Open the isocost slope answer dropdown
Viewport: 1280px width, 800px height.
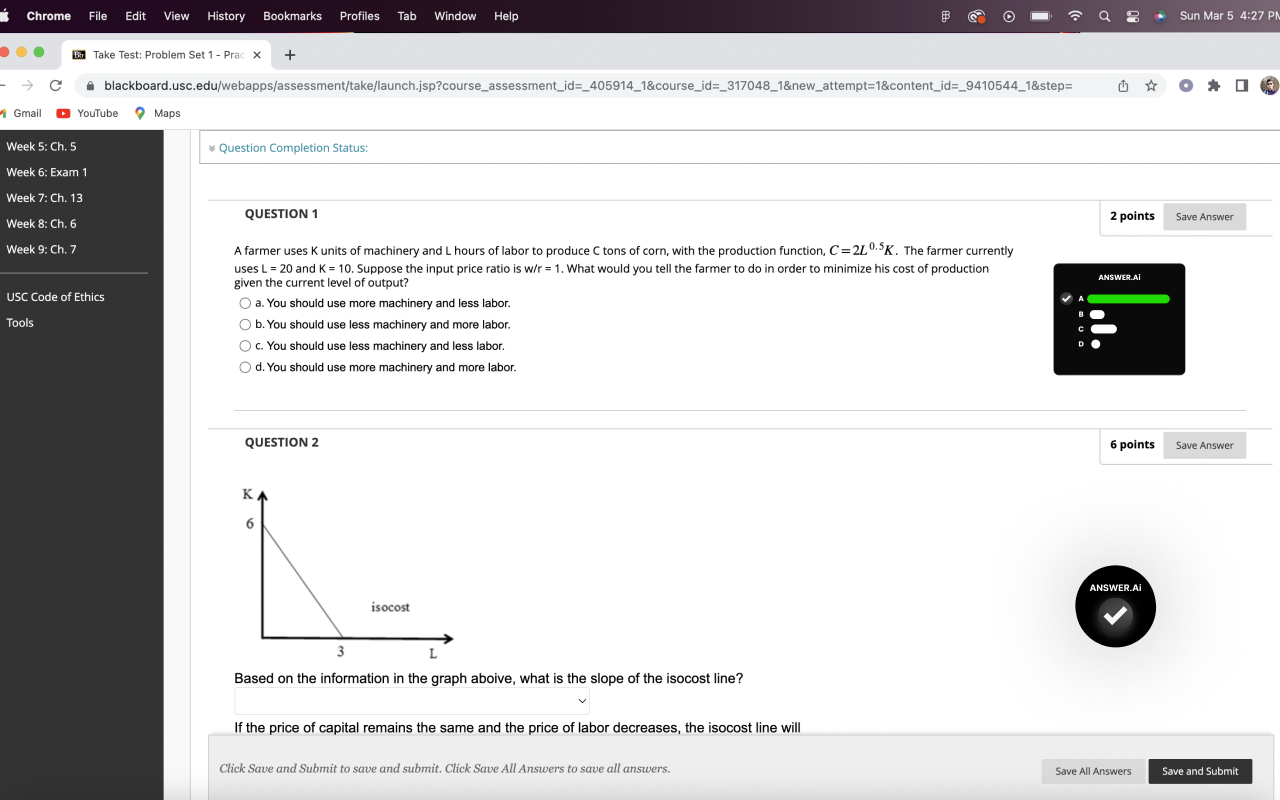[x=412, y=701]
